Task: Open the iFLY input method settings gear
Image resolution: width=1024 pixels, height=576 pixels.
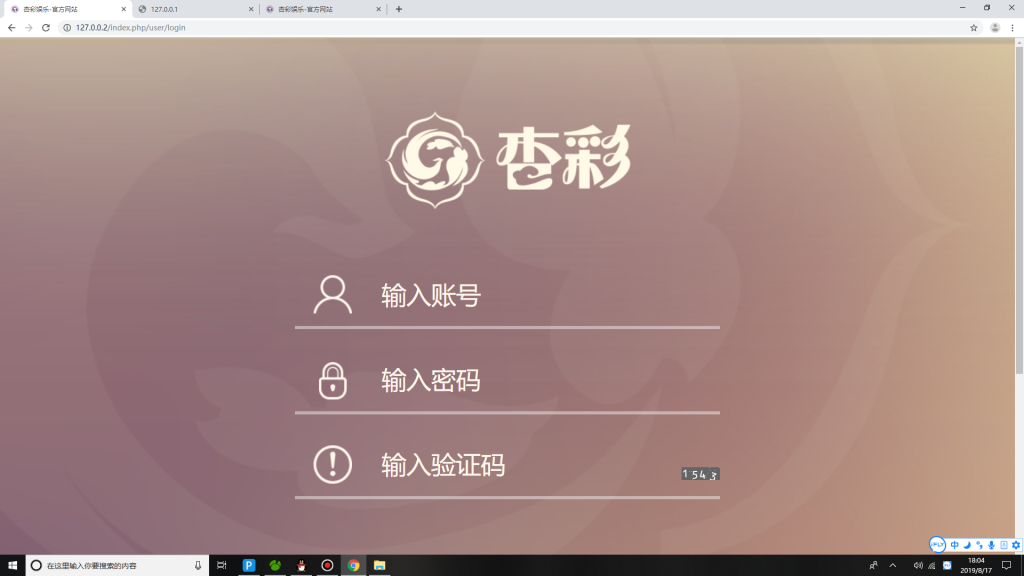Action: tap(1016, 545)
